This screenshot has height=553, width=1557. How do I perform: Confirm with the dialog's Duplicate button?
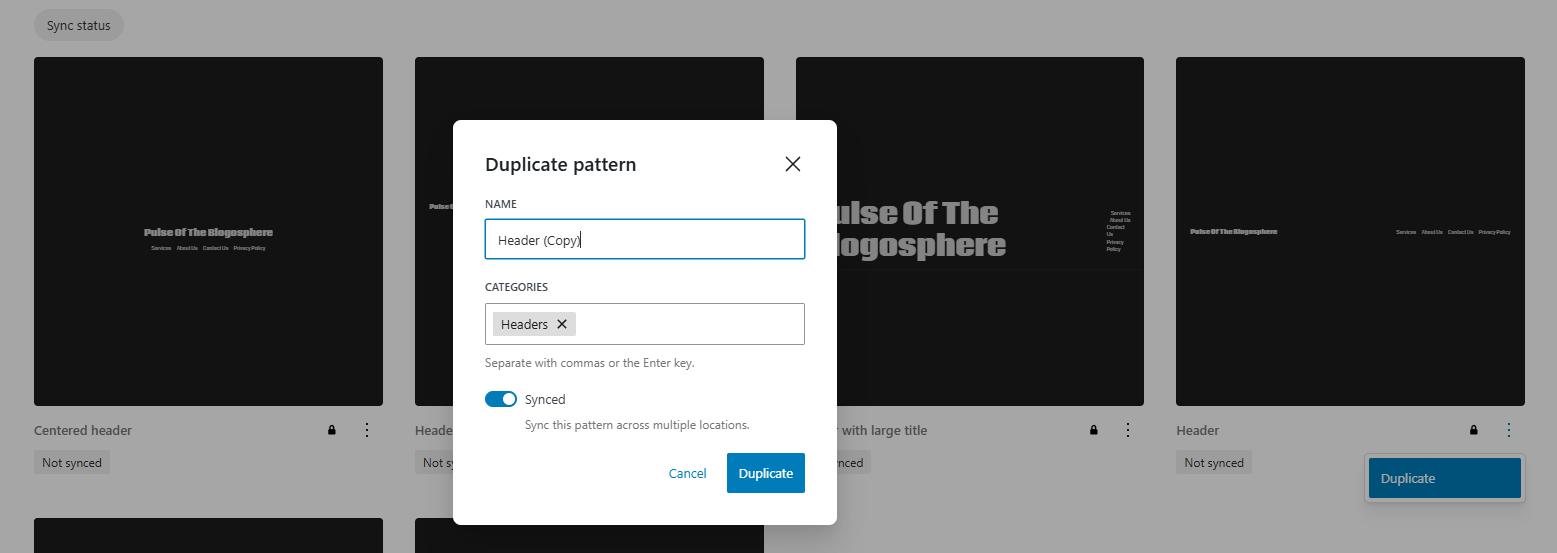(x=766, y=473)
